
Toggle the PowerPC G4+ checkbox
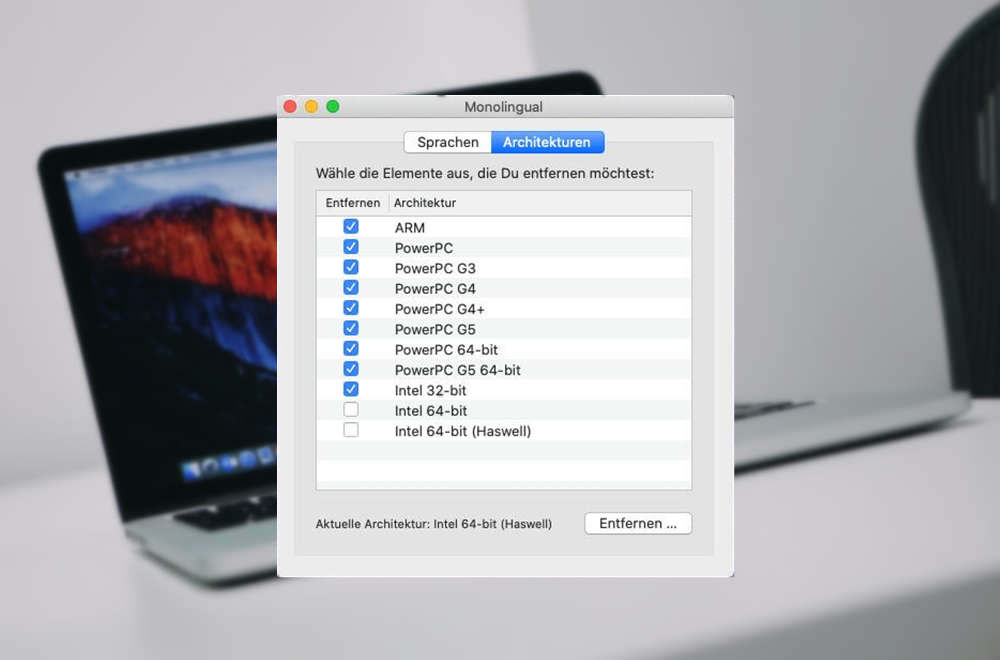pos(351,308)
